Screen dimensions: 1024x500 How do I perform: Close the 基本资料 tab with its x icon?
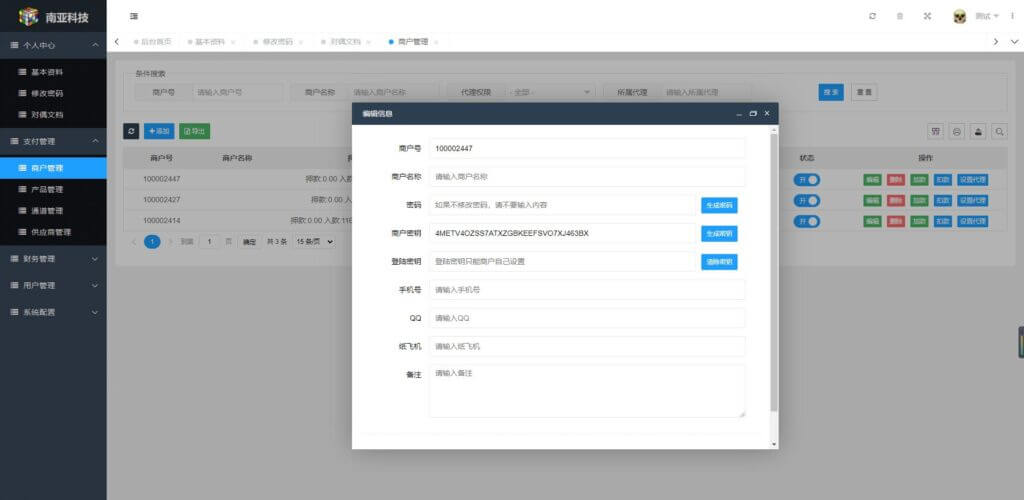click(233, 42)
